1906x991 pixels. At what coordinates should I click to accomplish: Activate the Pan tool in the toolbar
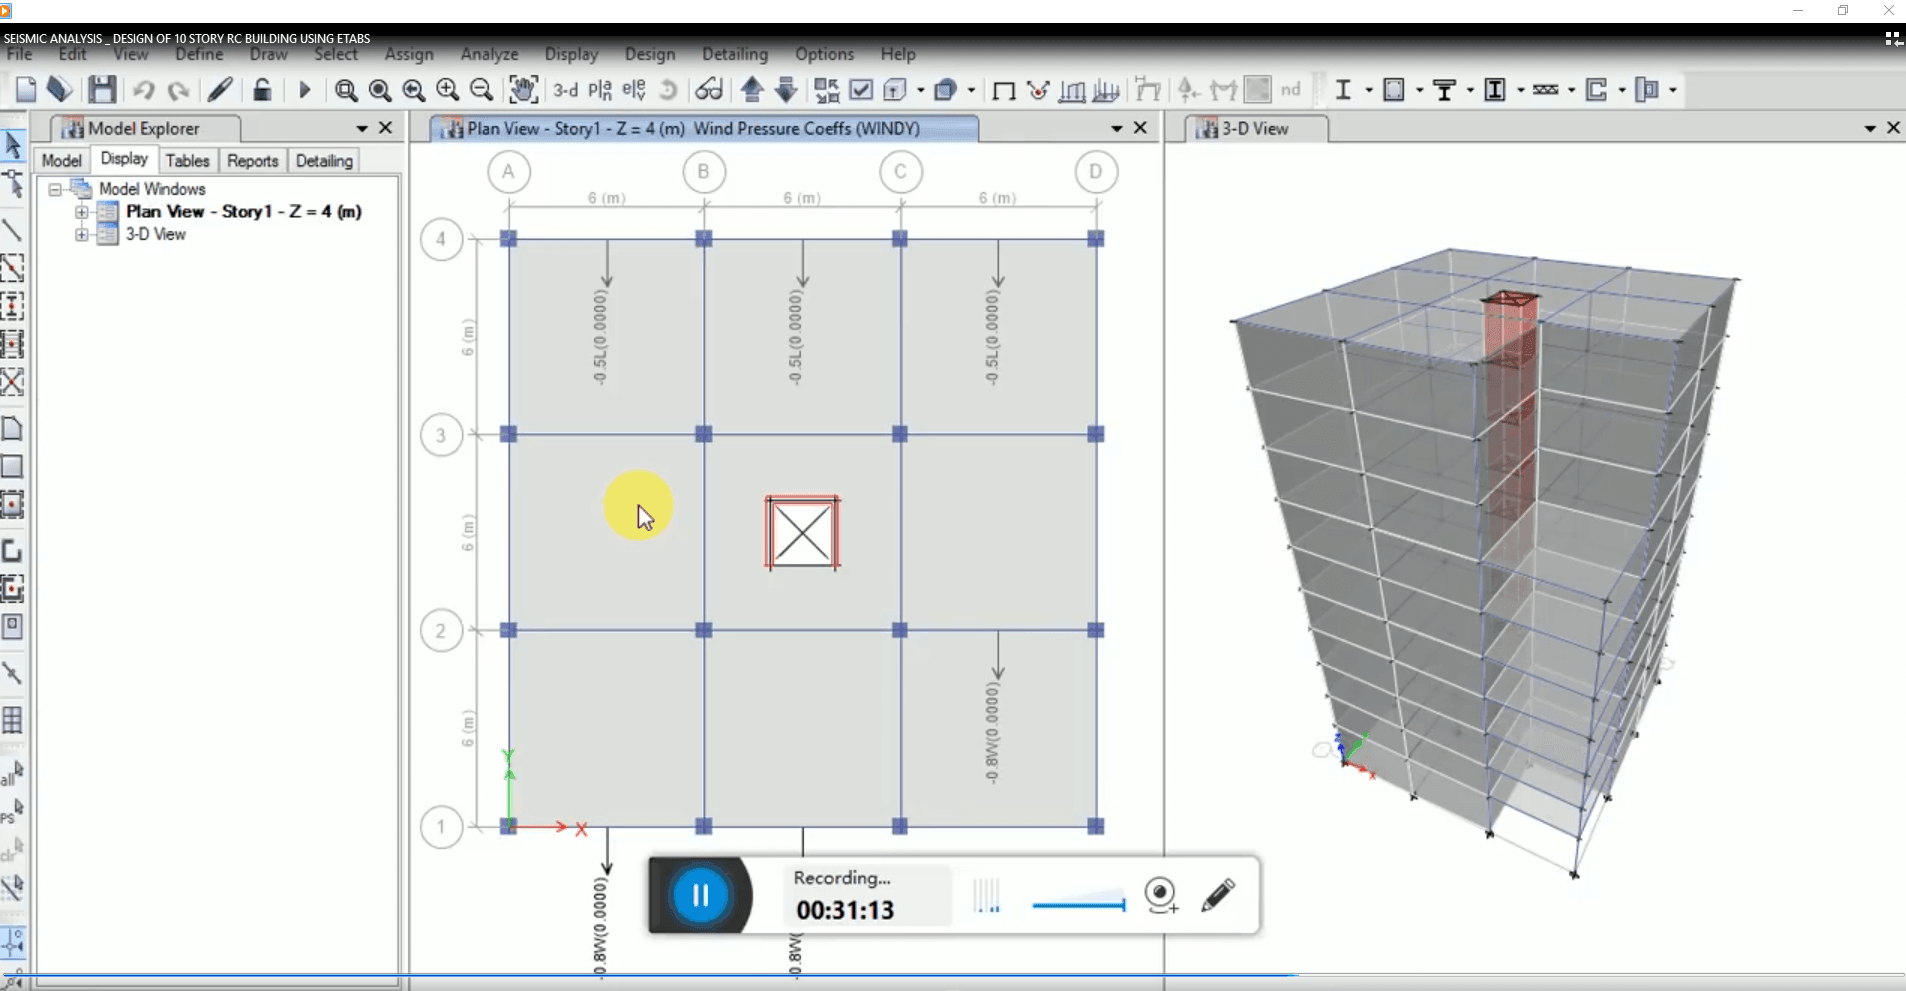523,90
